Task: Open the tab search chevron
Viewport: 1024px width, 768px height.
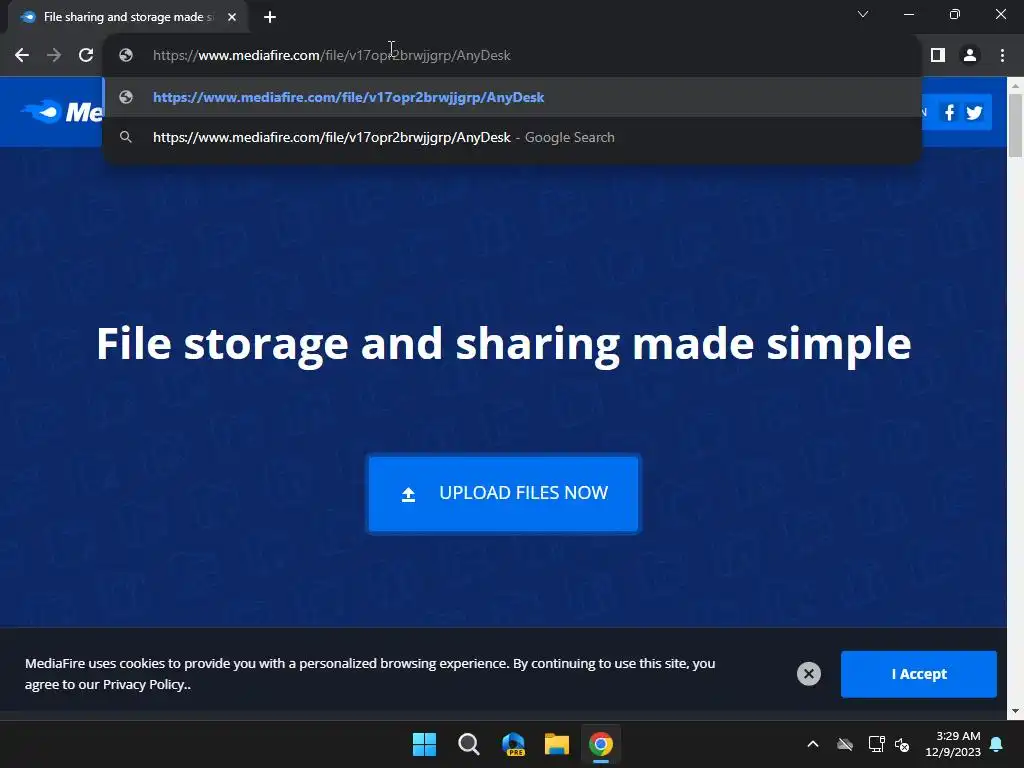Action: [x=863, y=14]
